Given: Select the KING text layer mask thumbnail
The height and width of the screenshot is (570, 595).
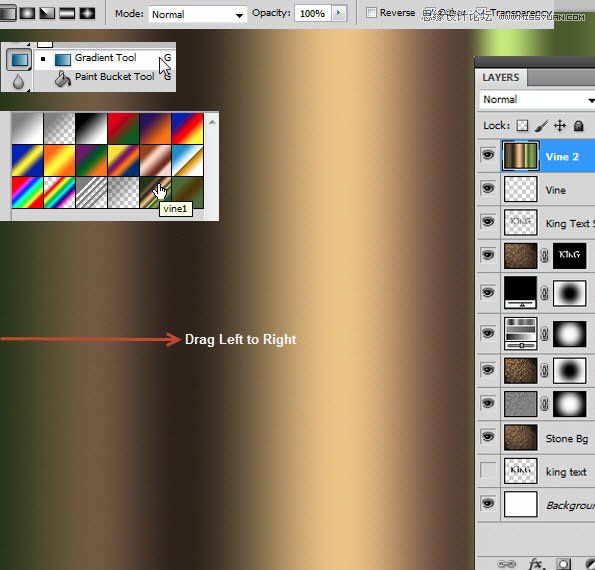Looking at the screenshot, I should [x=569, y=256].
